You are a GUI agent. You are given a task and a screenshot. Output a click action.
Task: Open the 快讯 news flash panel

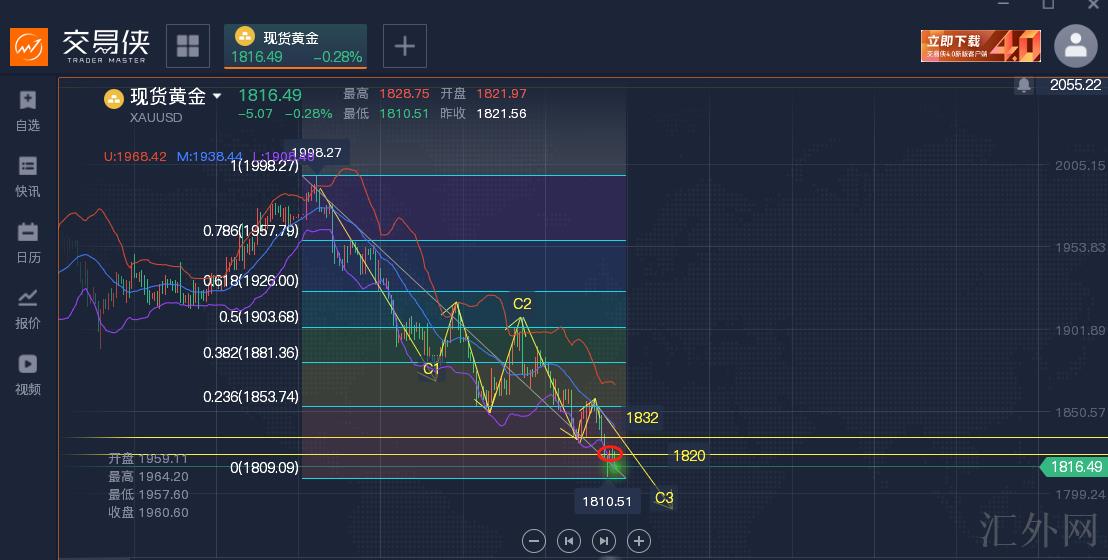(28, 176)
